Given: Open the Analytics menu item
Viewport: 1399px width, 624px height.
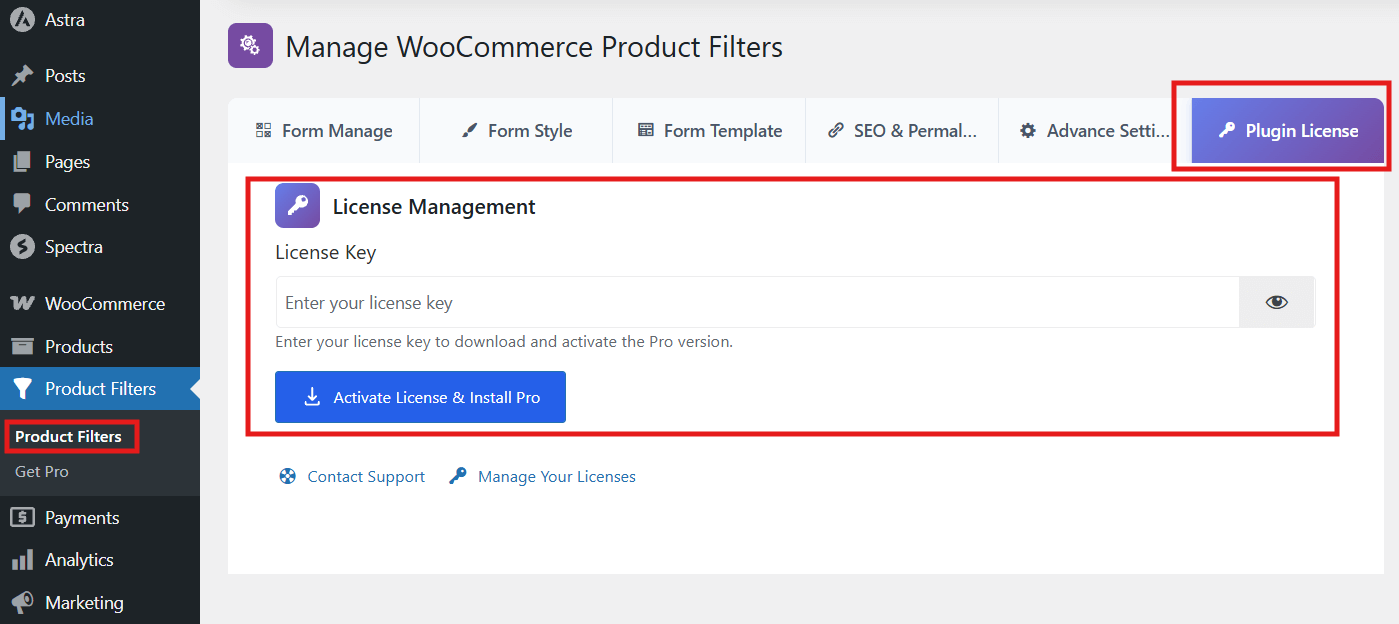Looking at the screenshot, I should click(x=100, y=560).
